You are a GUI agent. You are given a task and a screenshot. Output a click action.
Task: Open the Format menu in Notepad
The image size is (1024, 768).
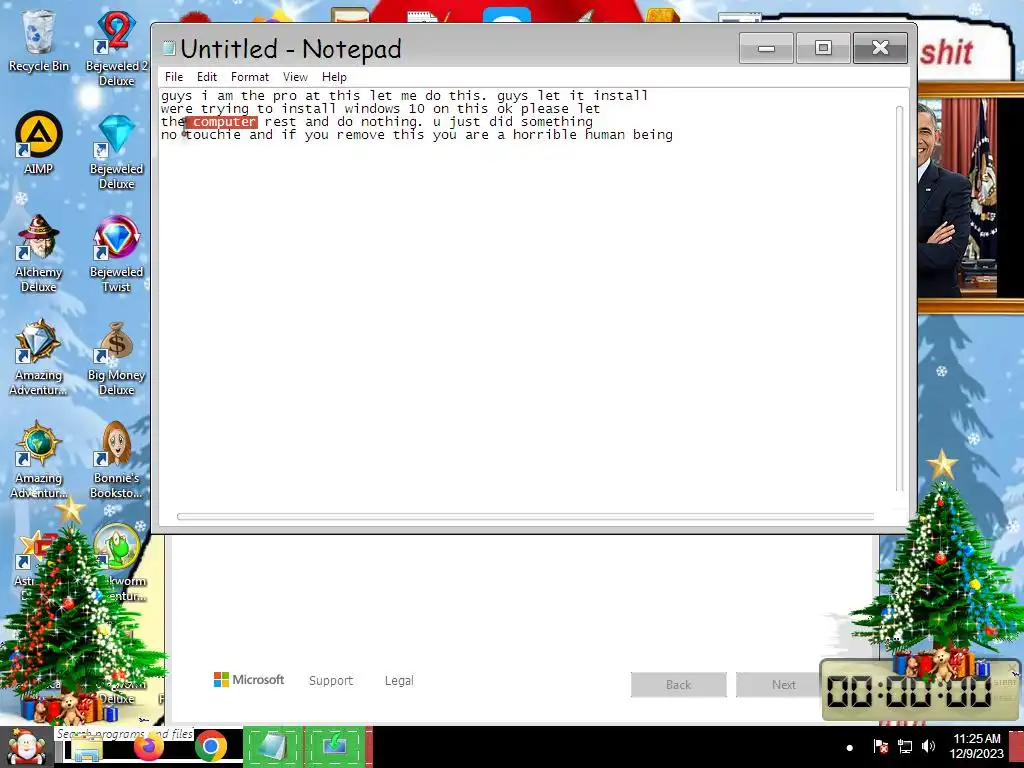(x=249, y=77)
